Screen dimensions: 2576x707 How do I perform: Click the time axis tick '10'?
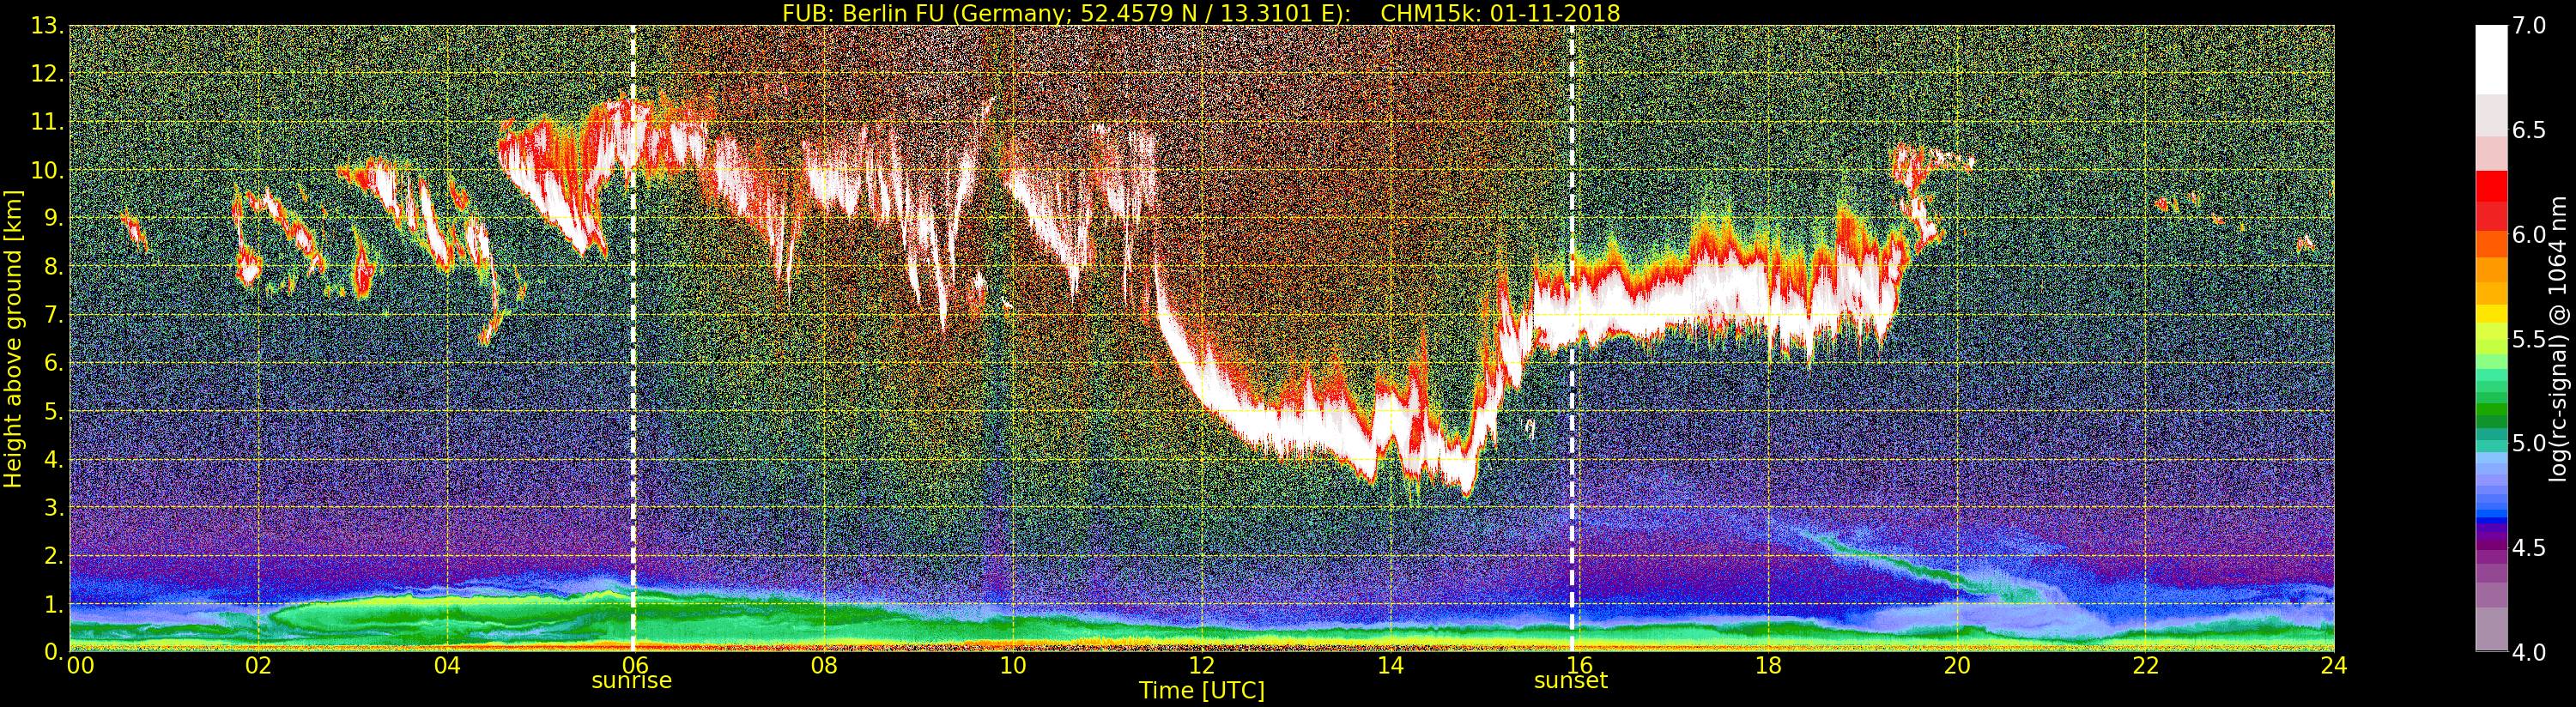point(1013,666)
